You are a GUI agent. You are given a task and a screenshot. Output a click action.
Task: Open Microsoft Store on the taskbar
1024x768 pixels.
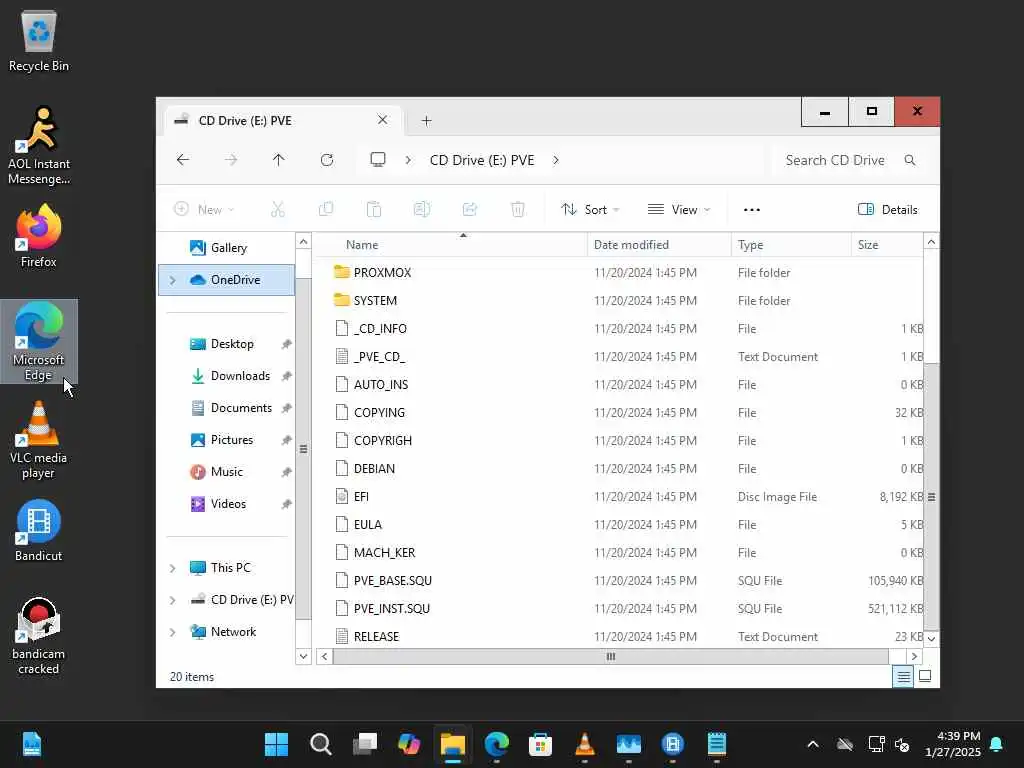(540, 744)
